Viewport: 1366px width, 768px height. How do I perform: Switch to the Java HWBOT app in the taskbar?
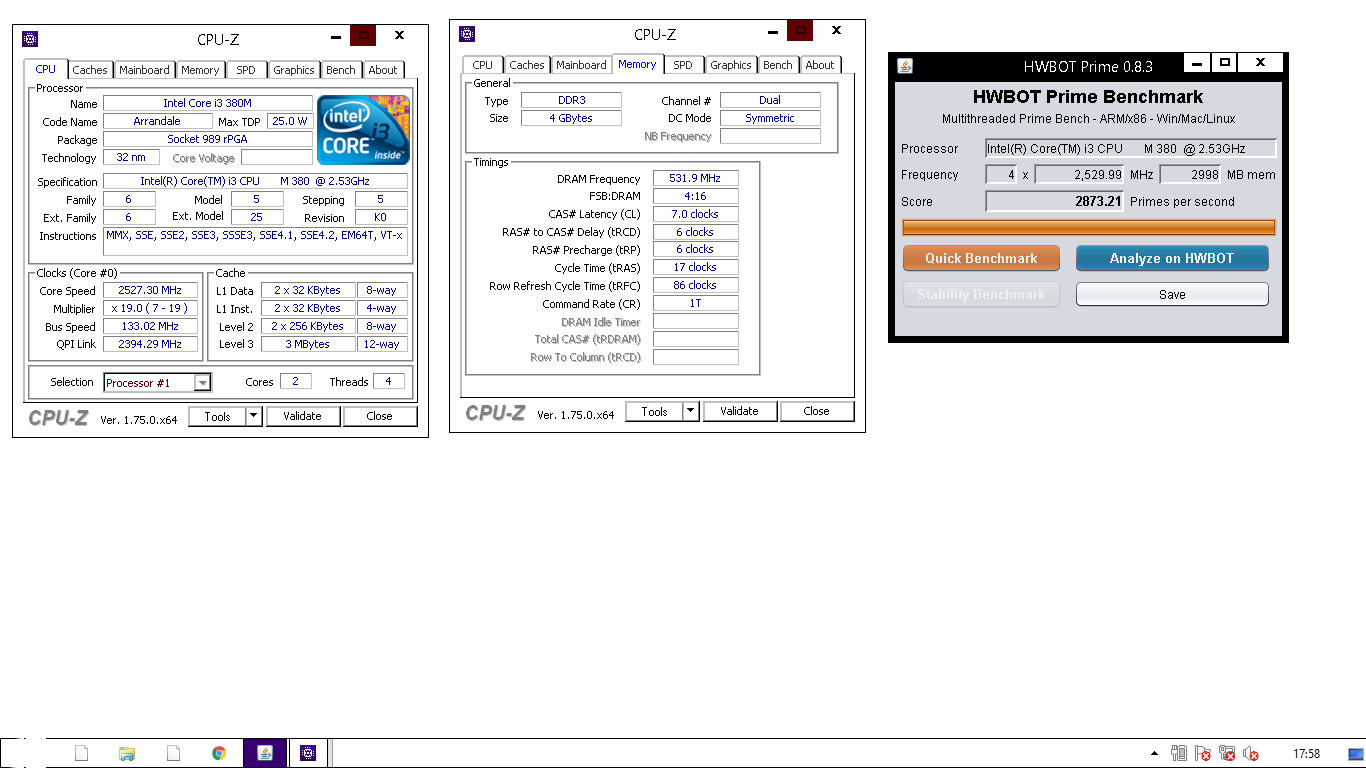pos(265,753)
